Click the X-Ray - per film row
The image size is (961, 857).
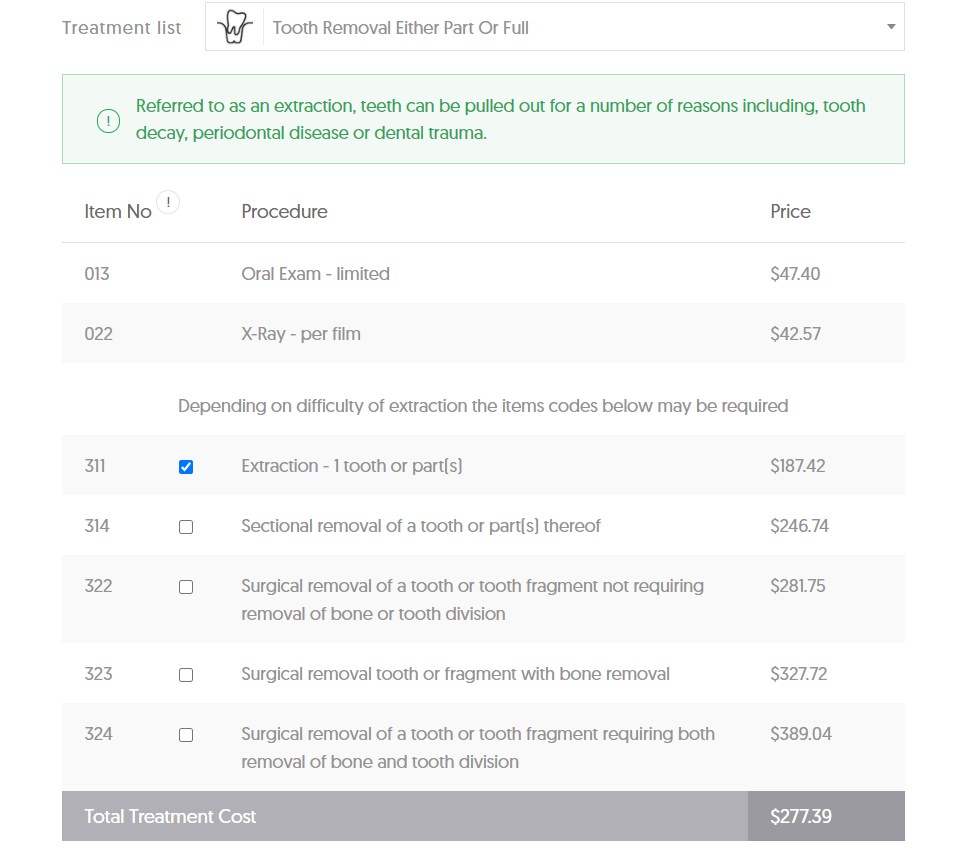483,333
